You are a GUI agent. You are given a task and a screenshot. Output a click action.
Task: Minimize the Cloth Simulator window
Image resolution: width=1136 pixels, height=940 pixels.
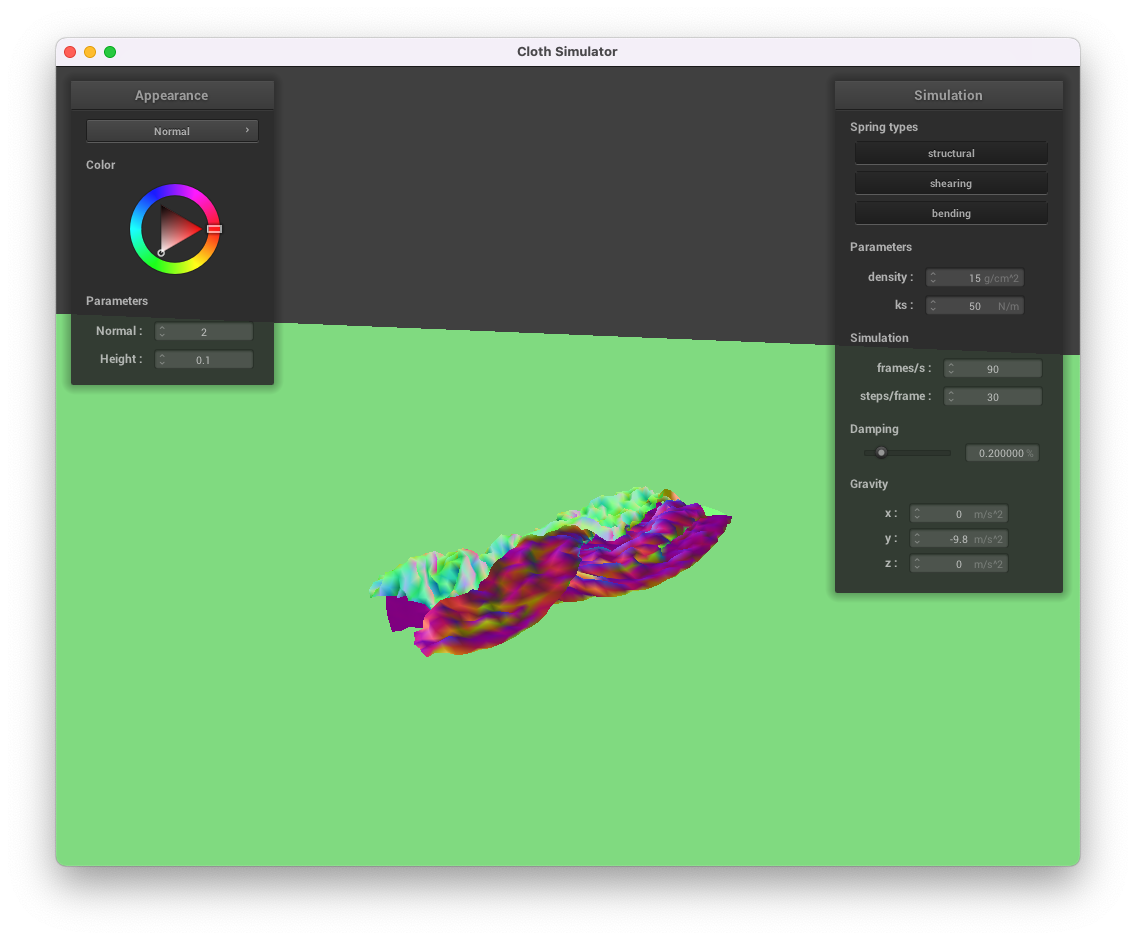[x=90, y=52]
